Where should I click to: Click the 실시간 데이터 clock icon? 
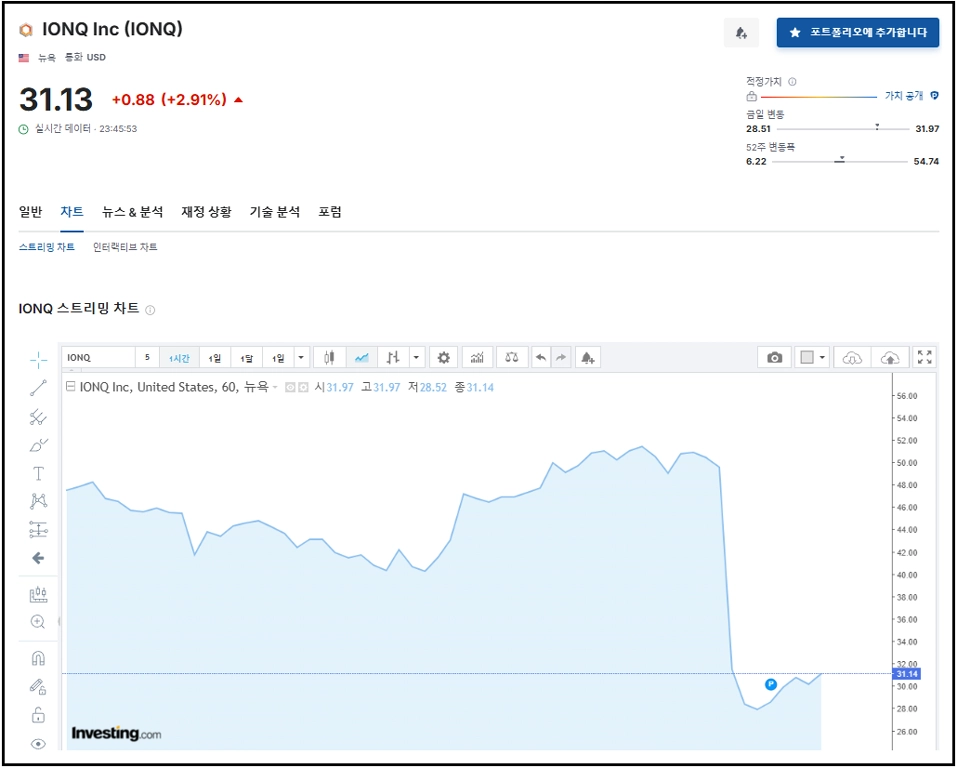point(24,129)
